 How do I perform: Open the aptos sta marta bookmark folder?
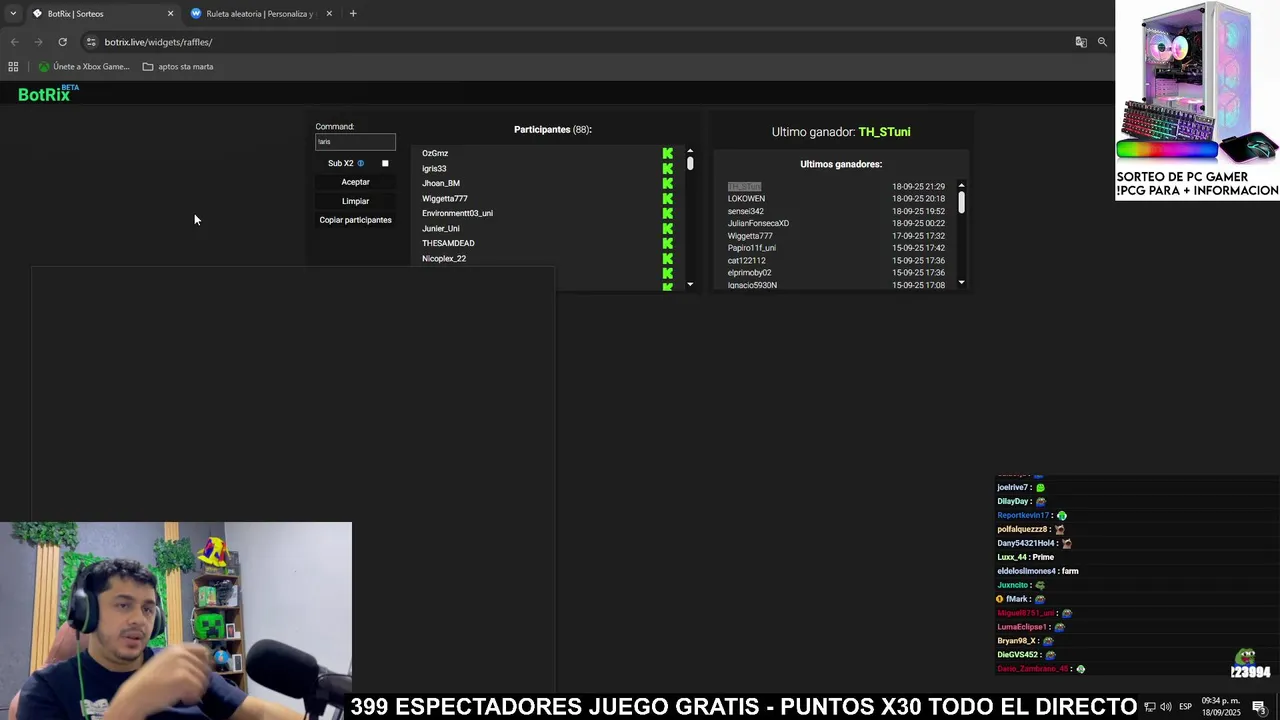pos(178,67)
